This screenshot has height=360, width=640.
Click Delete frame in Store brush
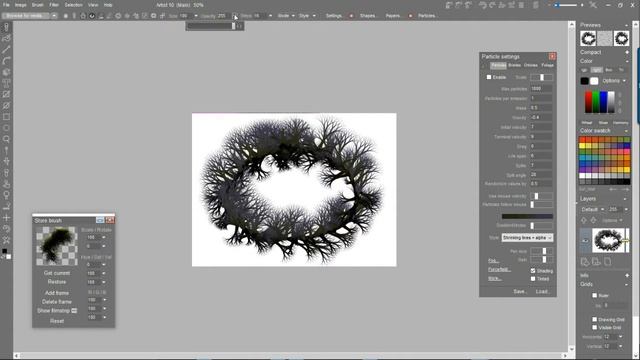click(x=57, y=302)
